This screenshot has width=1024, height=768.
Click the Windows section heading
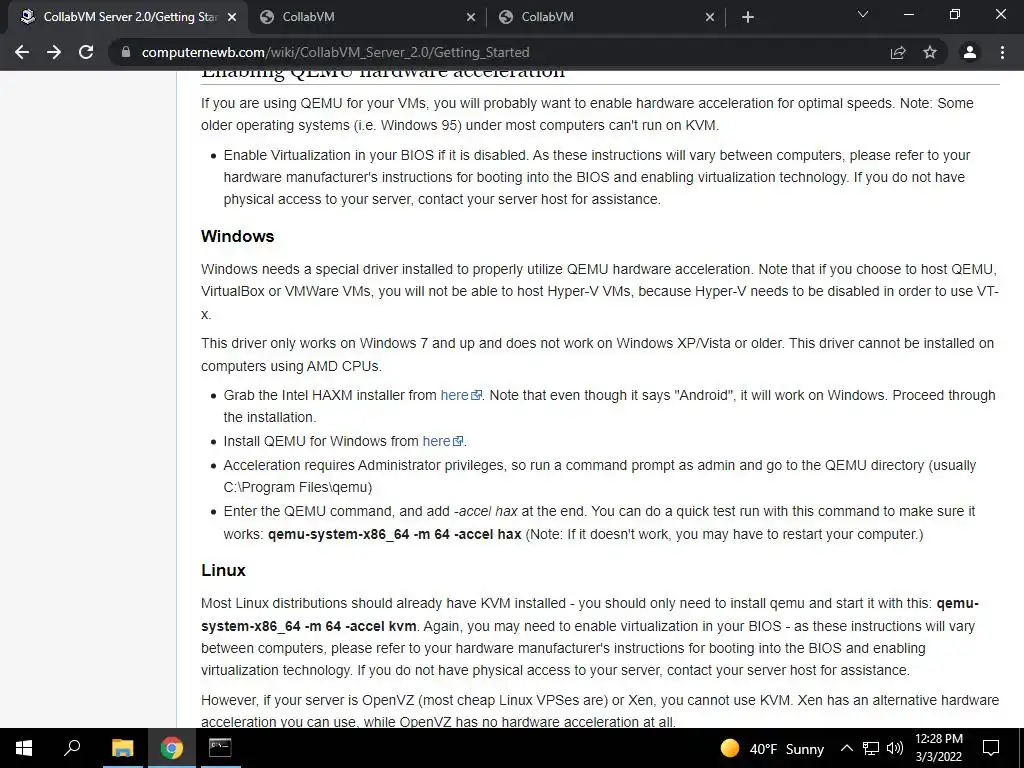[238, 236]
